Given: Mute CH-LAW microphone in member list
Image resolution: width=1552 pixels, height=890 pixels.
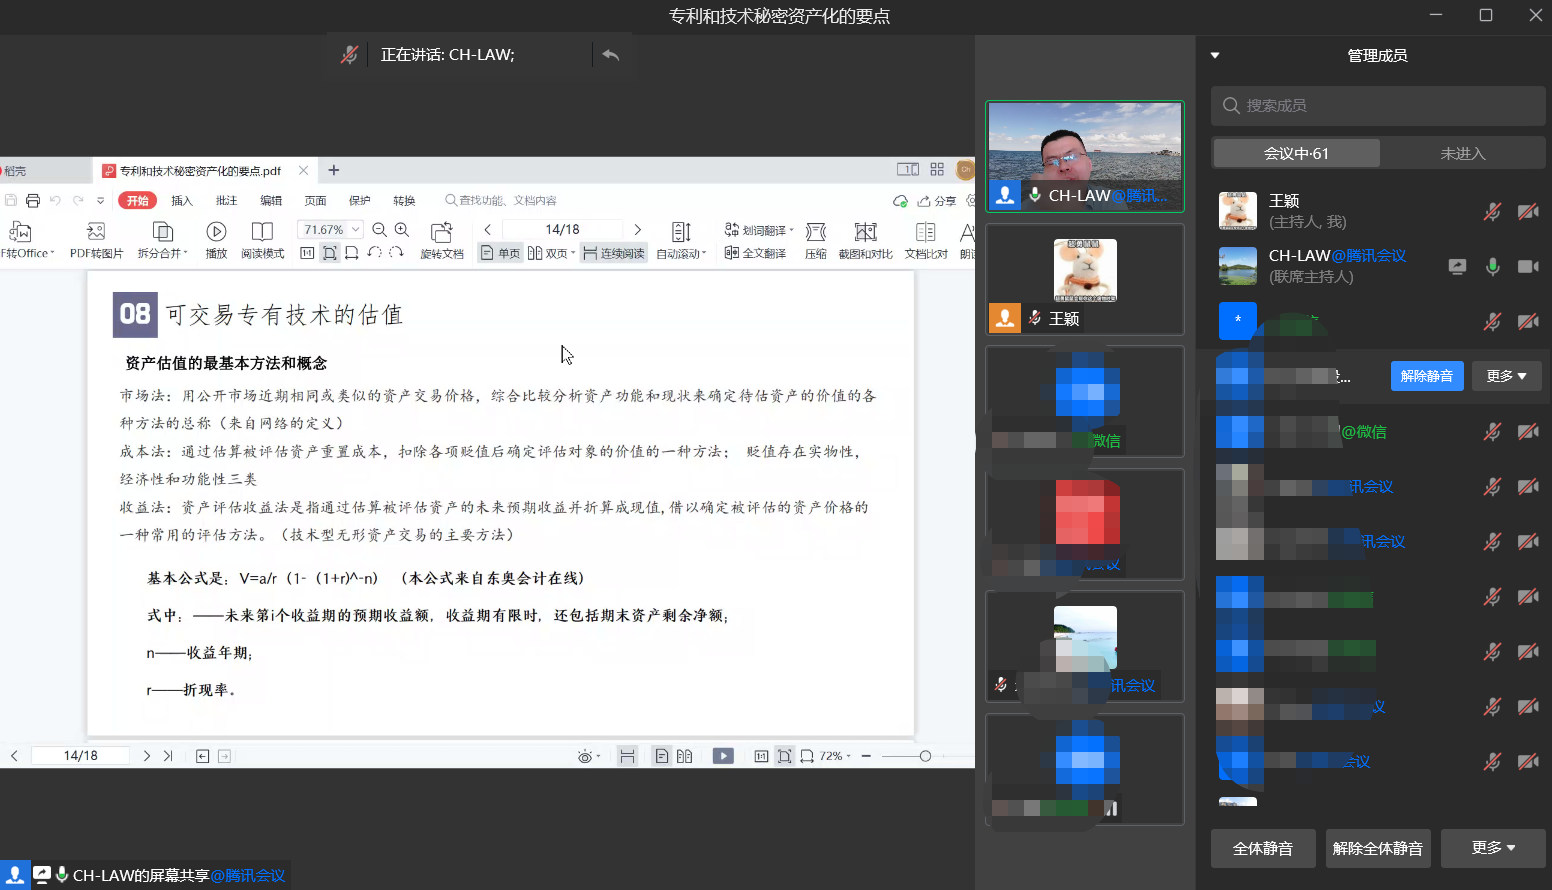Looking at the screenshot, I should pos(1492,266).
